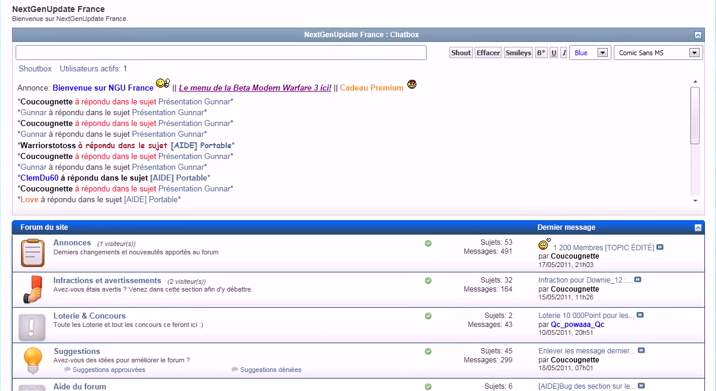The width and height of the screenshot is (716, 391).
Task: Open the Suggestions forum
Action: tap(77, 351)
